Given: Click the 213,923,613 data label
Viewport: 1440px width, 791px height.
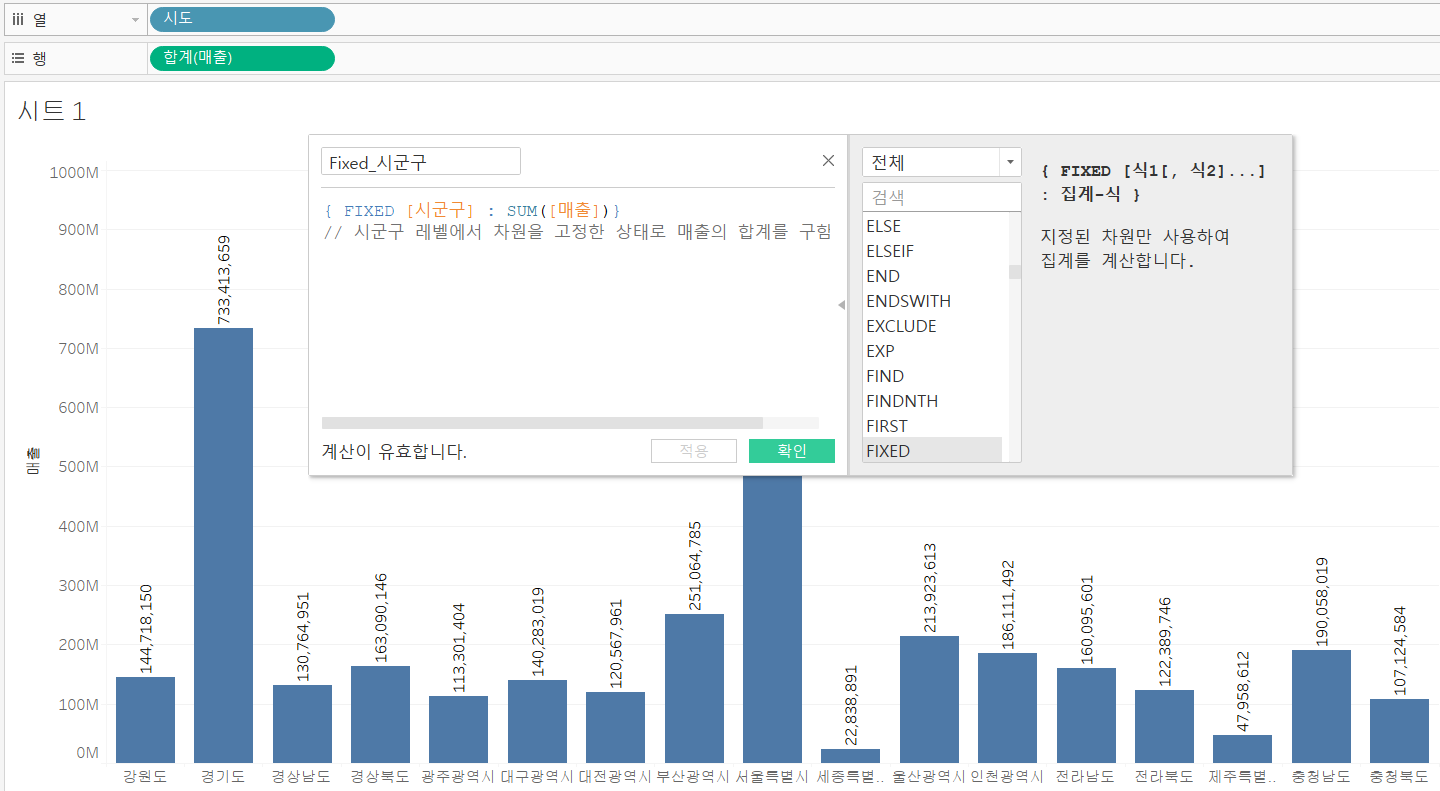Looking at the screenshot, I should (x=929, y=587).
